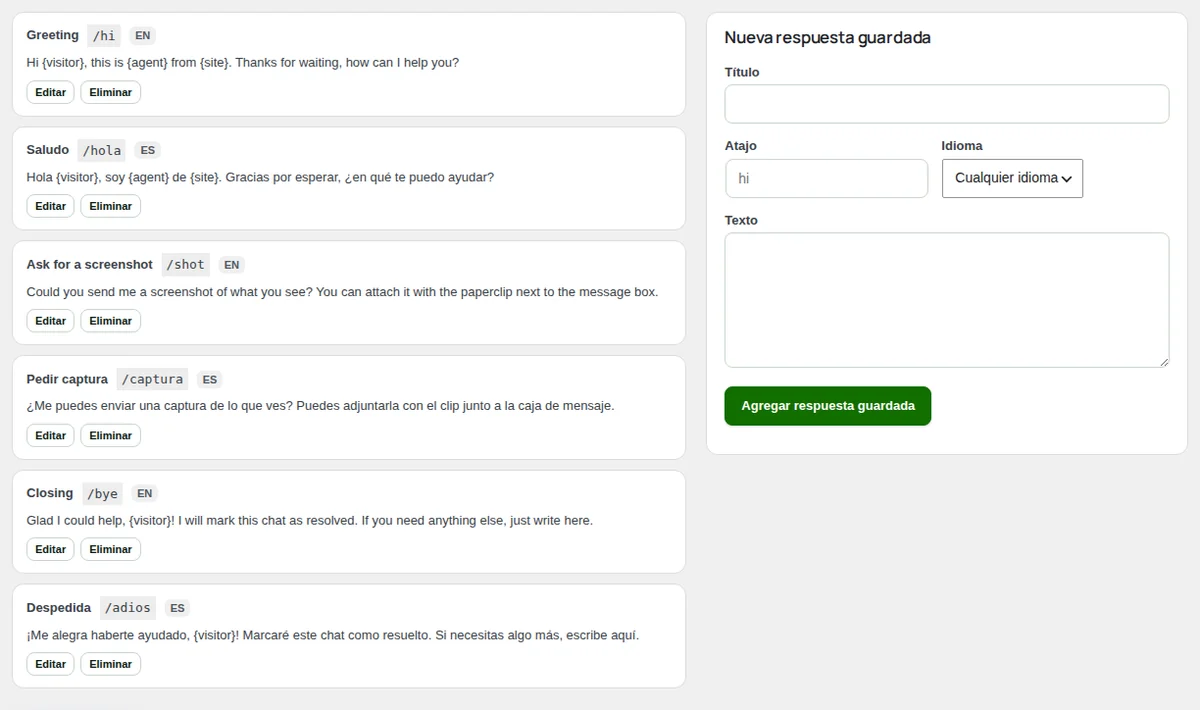This screenshot has width=1200, height=710.
Task: Open Editar on Pedir captura reply
Action: coord(50,435)
